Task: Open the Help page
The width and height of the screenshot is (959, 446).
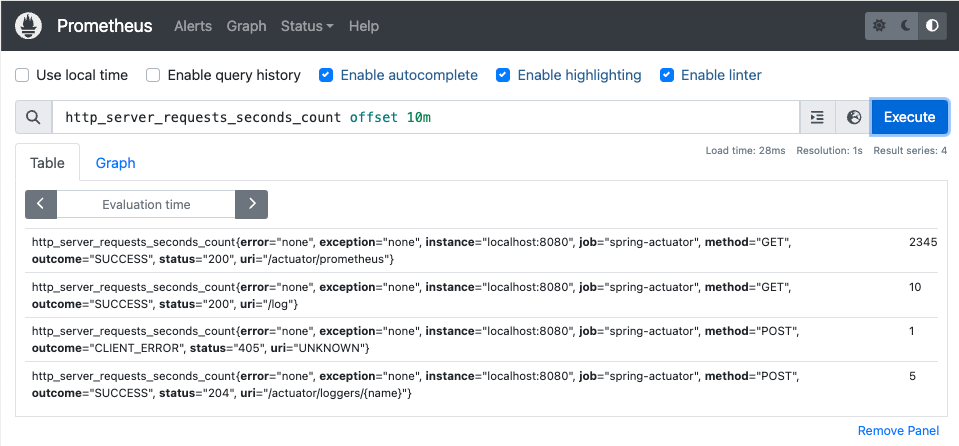Action: pos(364,26)
